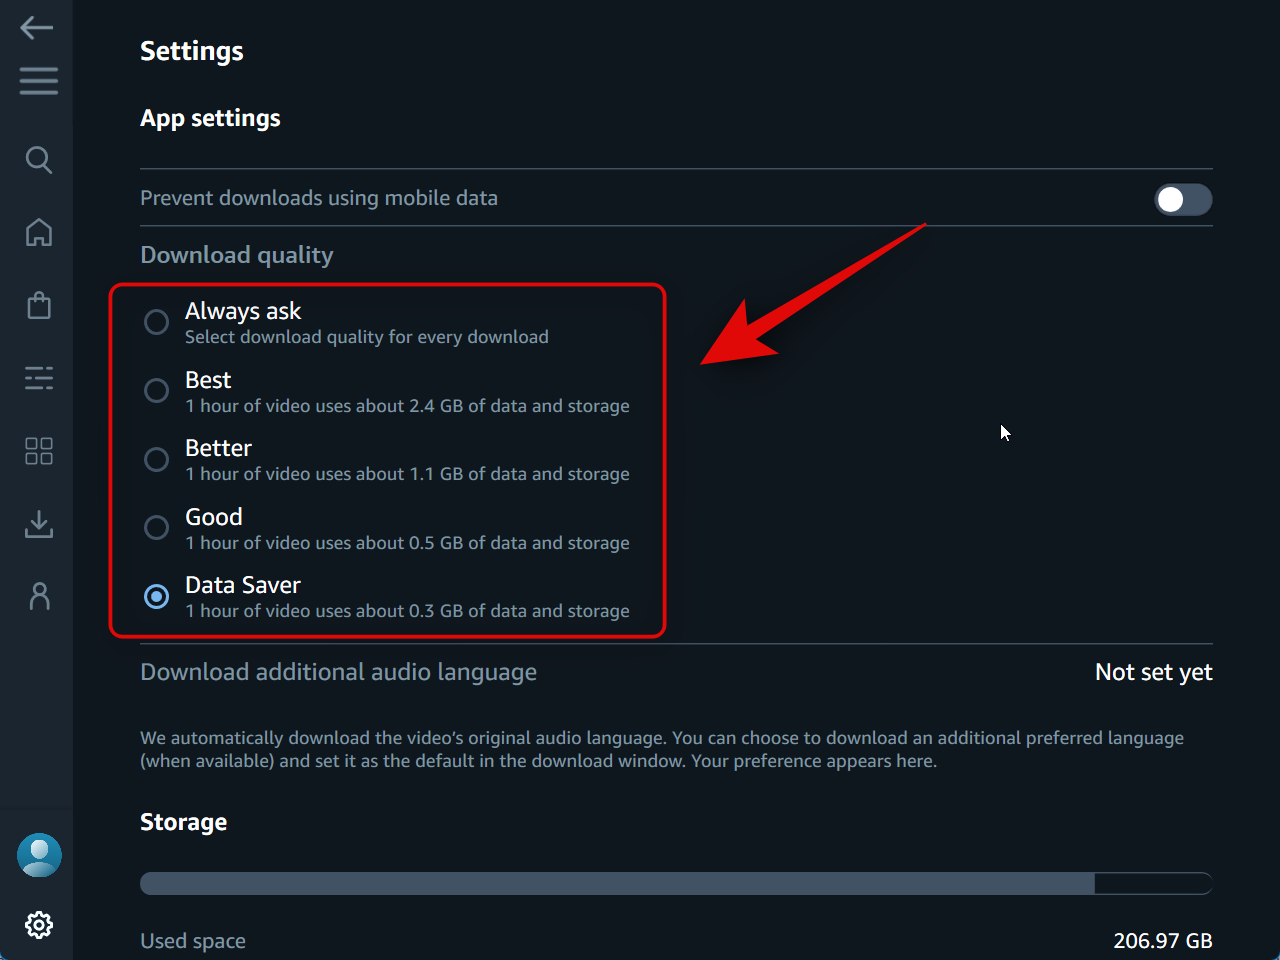Click the user avatar picture
This screenshot has height=960, width=1280.
(x=39, y=855)
